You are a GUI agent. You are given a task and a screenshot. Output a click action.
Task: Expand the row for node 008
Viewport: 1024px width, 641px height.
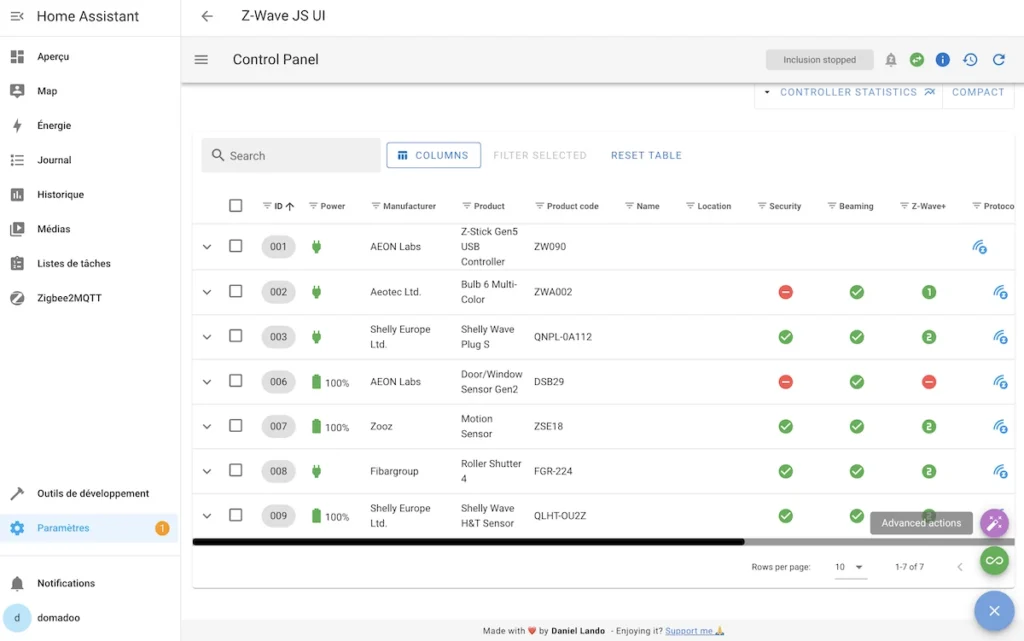(207, 471)
